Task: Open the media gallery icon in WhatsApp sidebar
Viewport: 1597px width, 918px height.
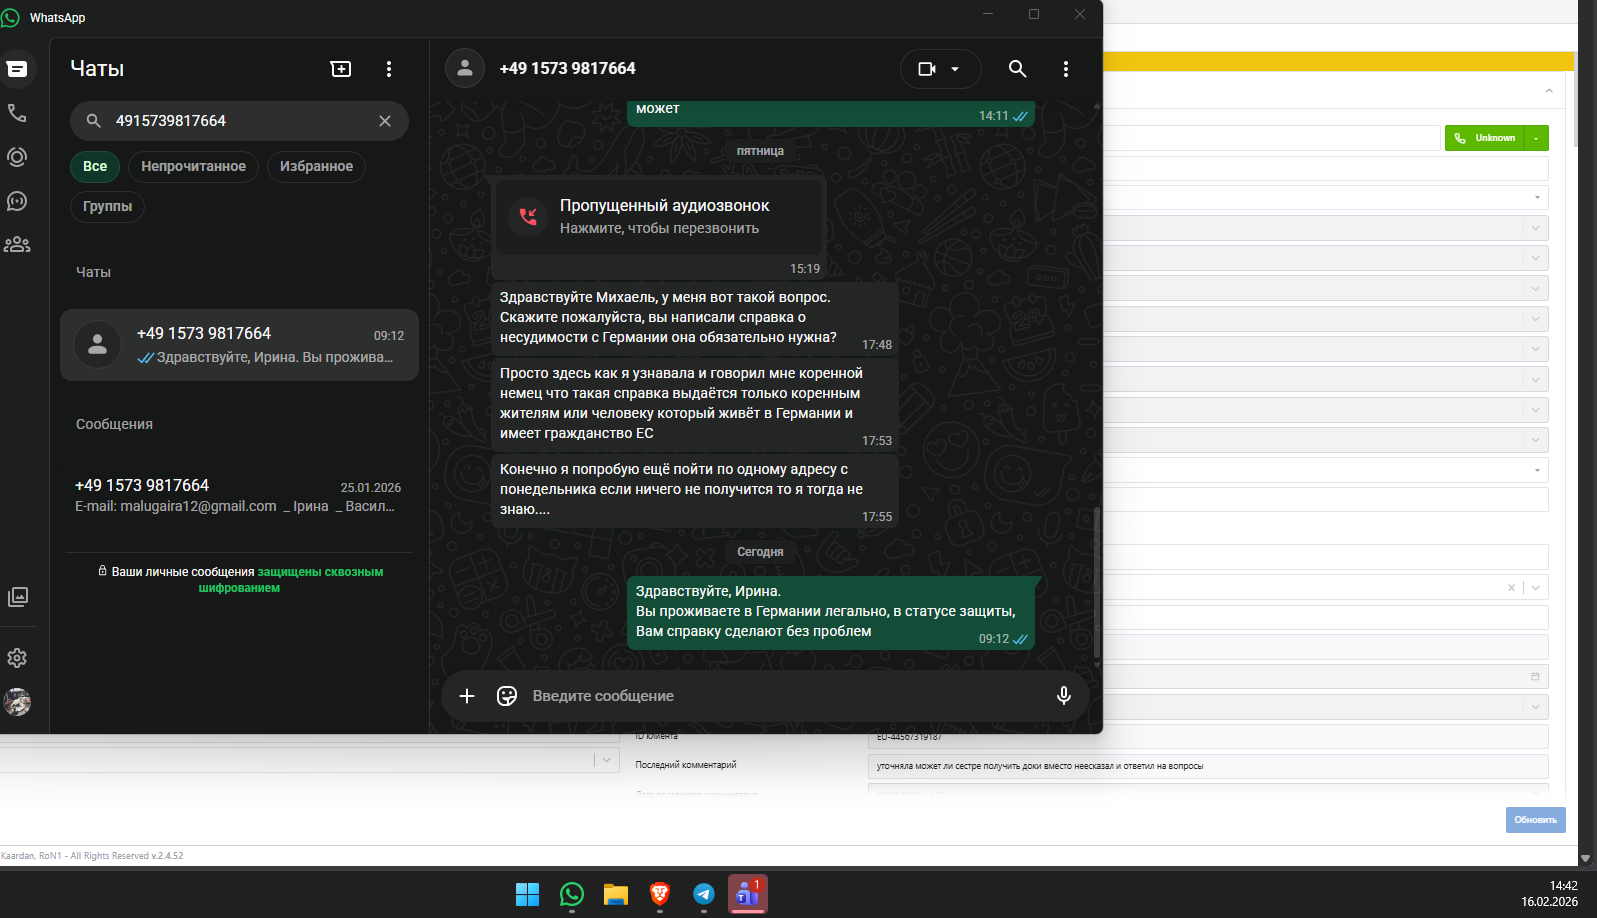Action: [x=17, y=597]
